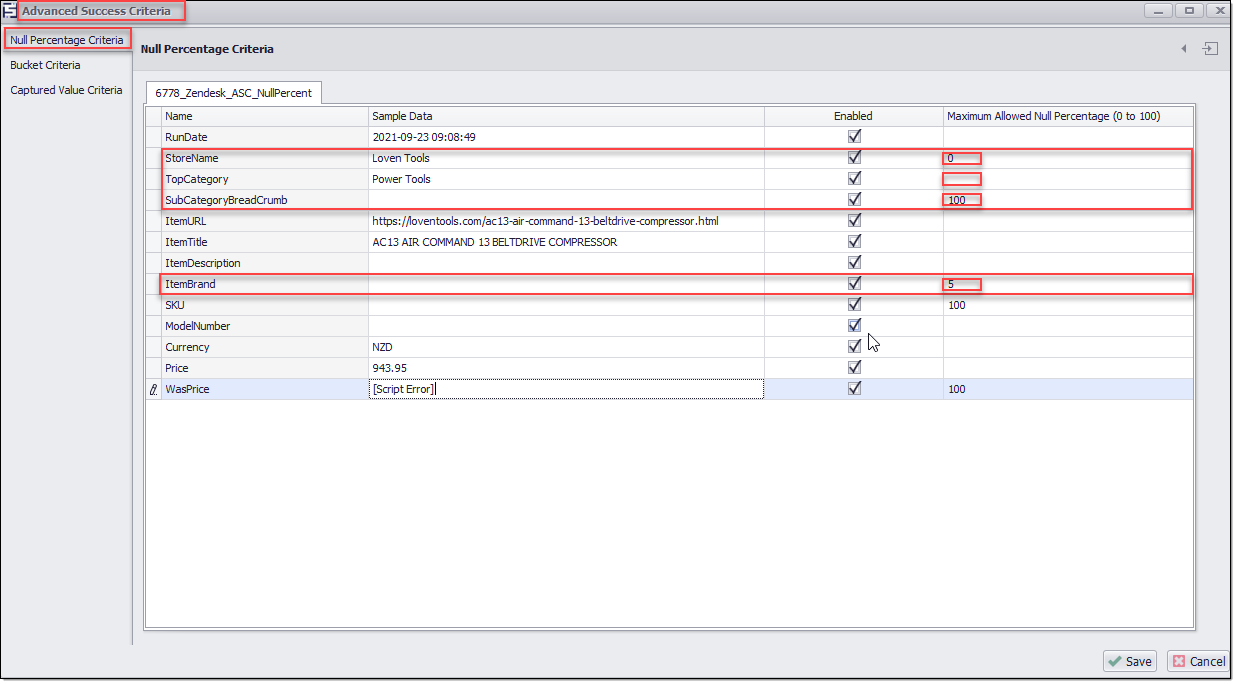Click the app icon in title bar
This screenshot has height=684, width=1236.
coord(9,11)
